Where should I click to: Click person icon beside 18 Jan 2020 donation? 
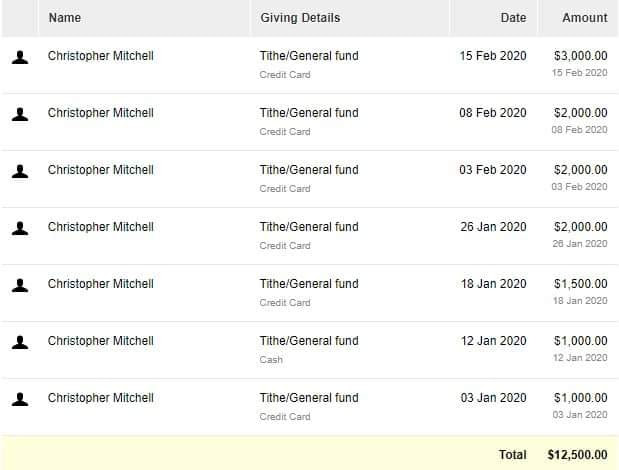[20, 285]
